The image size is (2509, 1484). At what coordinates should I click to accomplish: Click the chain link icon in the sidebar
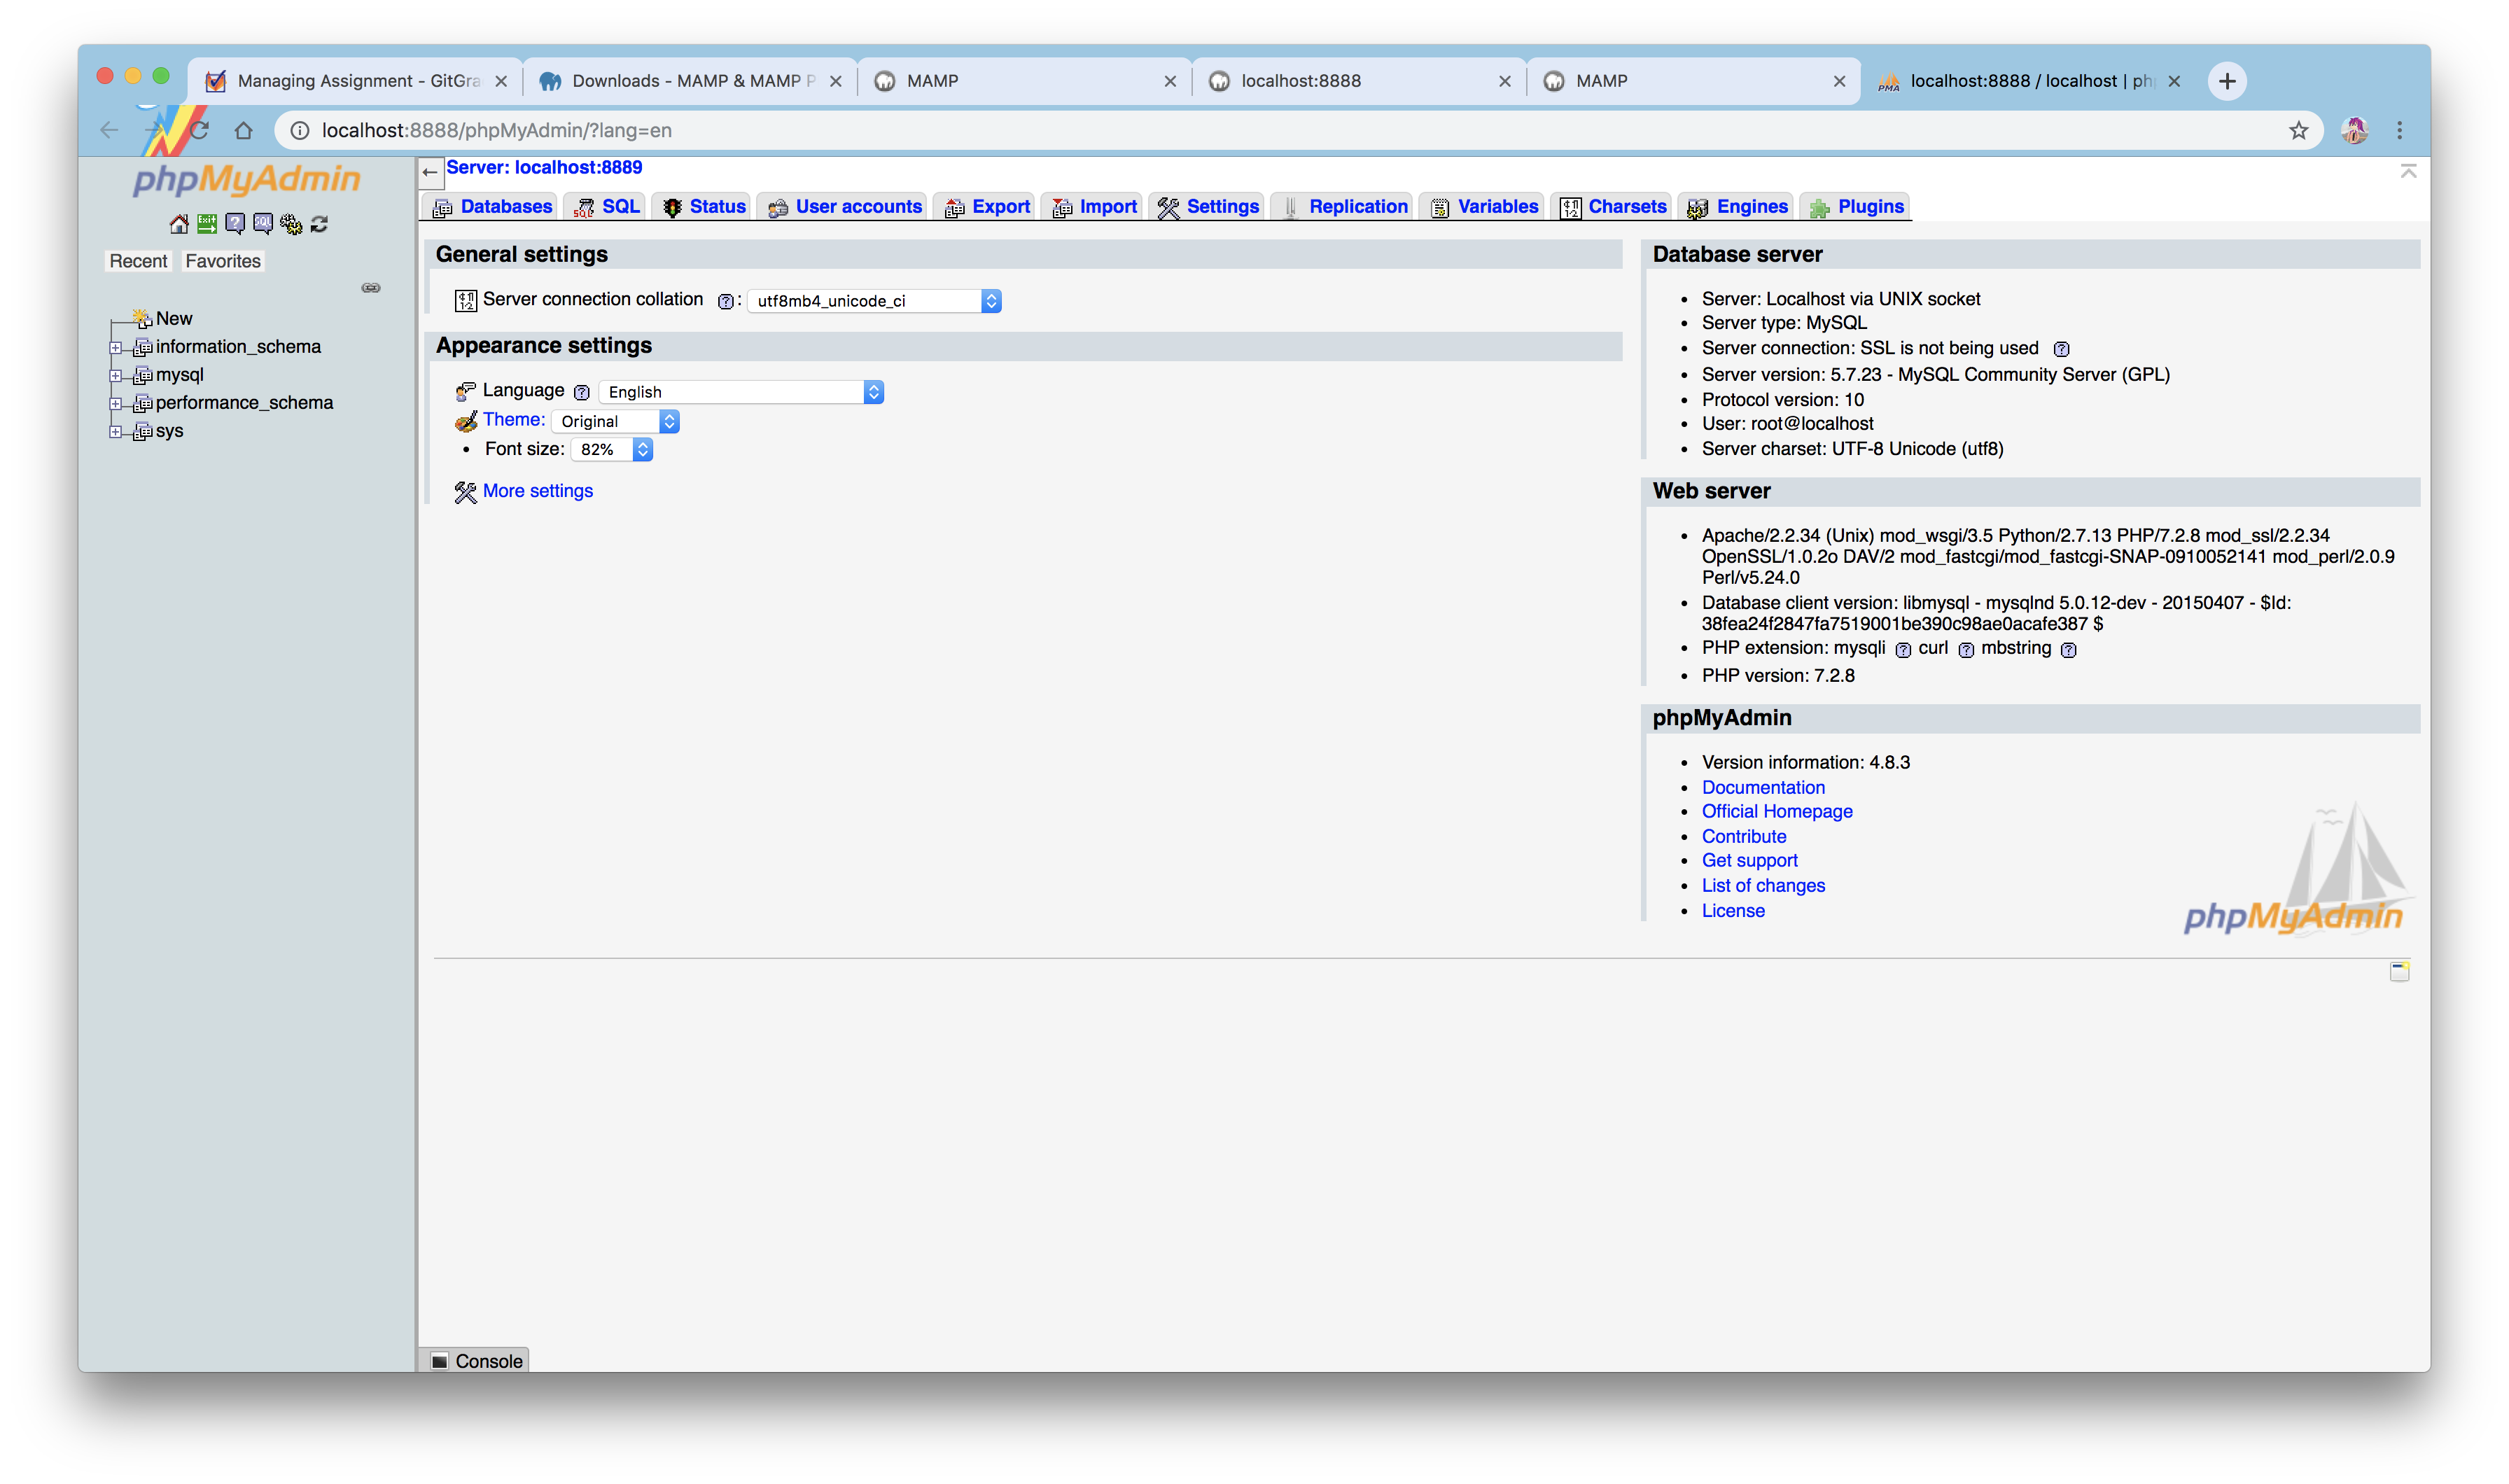coord(371,288)
